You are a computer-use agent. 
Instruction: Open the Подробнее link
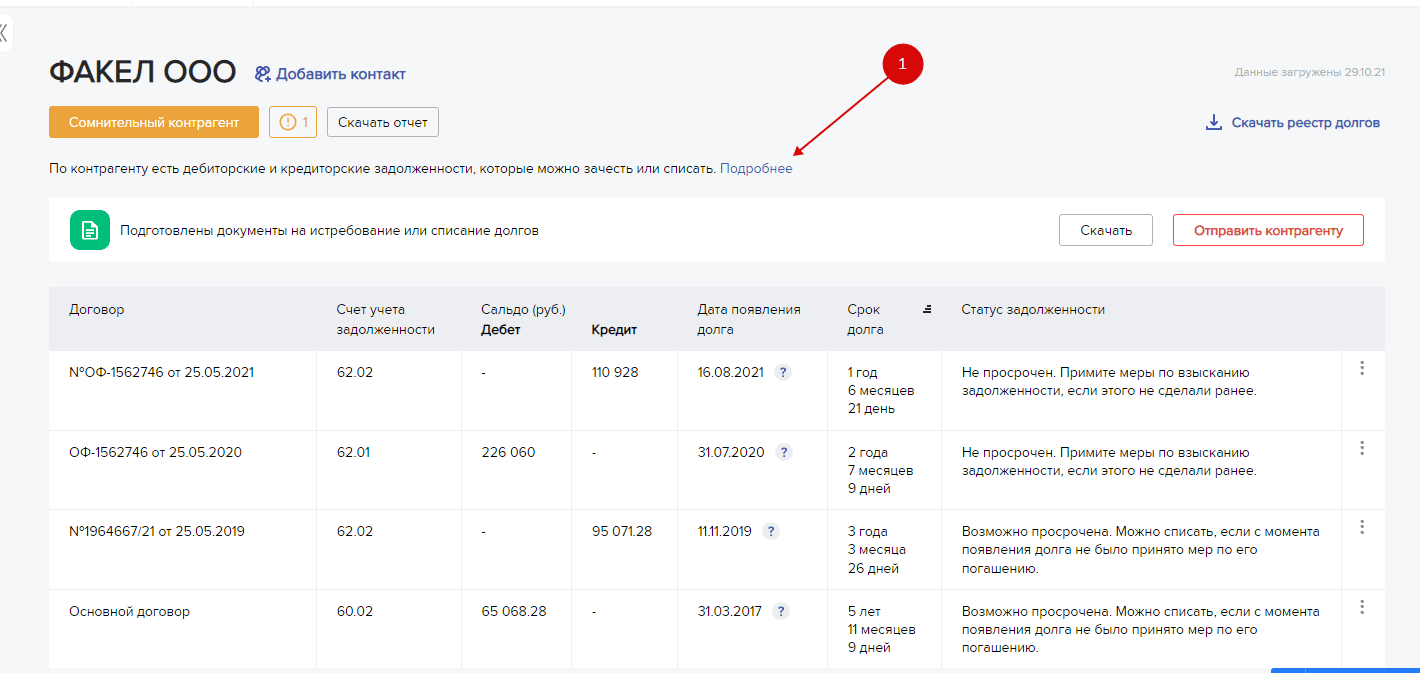click(x=756, y=169)
